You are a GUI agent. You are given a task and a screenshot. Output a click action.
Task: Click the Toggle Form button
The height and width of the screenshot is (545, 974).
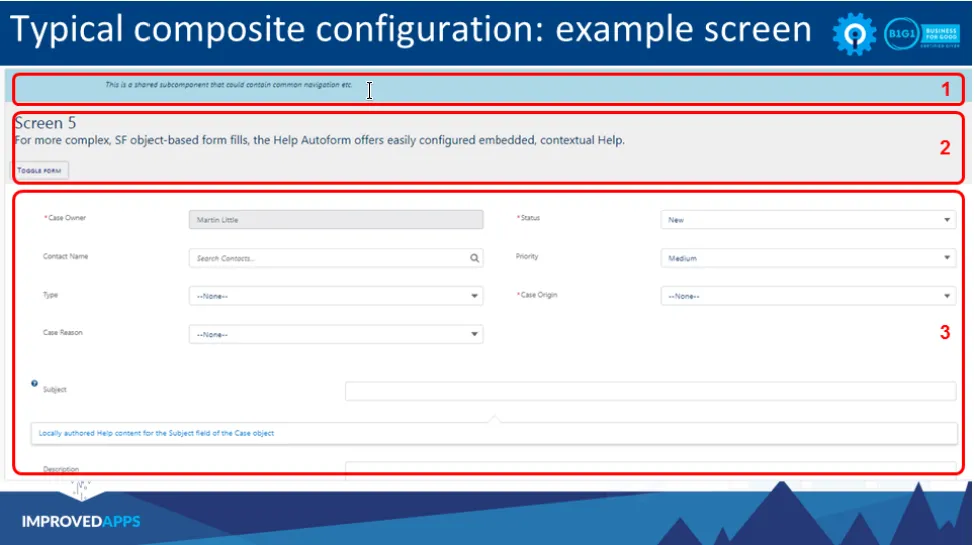[x=40, y=170]
